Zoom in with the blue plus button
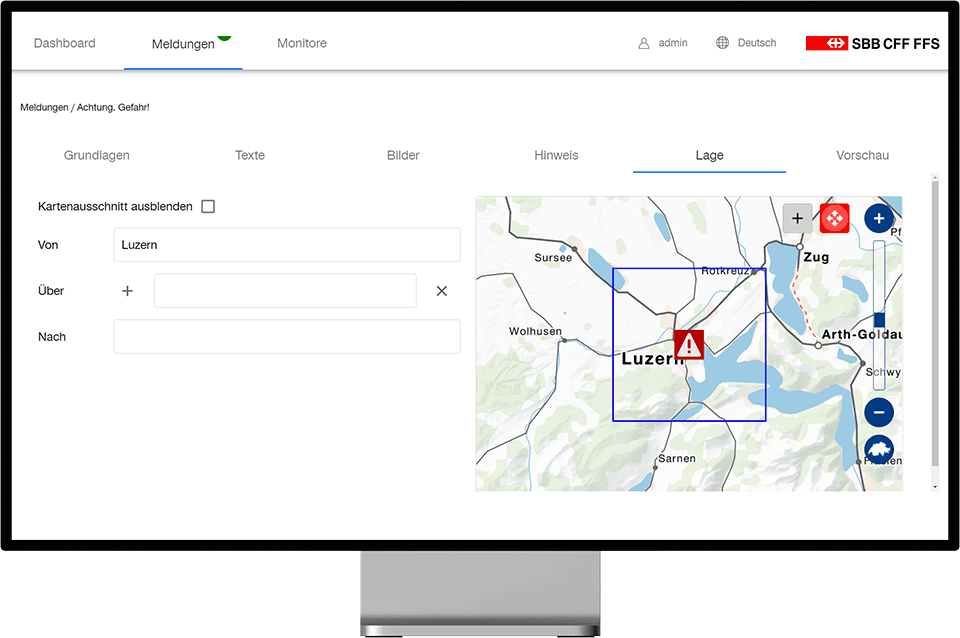Viewport: 960px width, 638px height. (878, 218)
